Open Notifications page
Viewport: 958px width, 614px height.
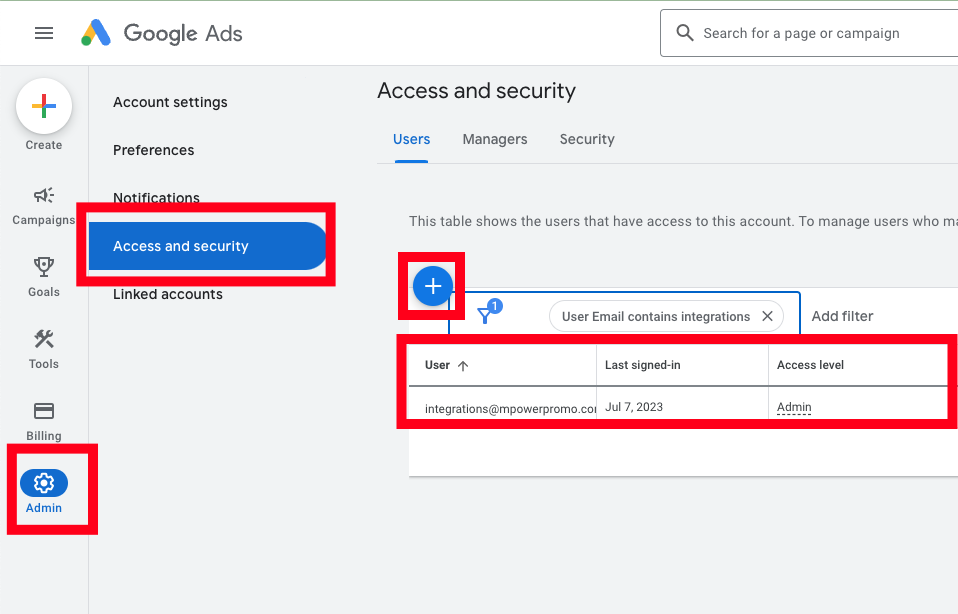pos(156,197)
